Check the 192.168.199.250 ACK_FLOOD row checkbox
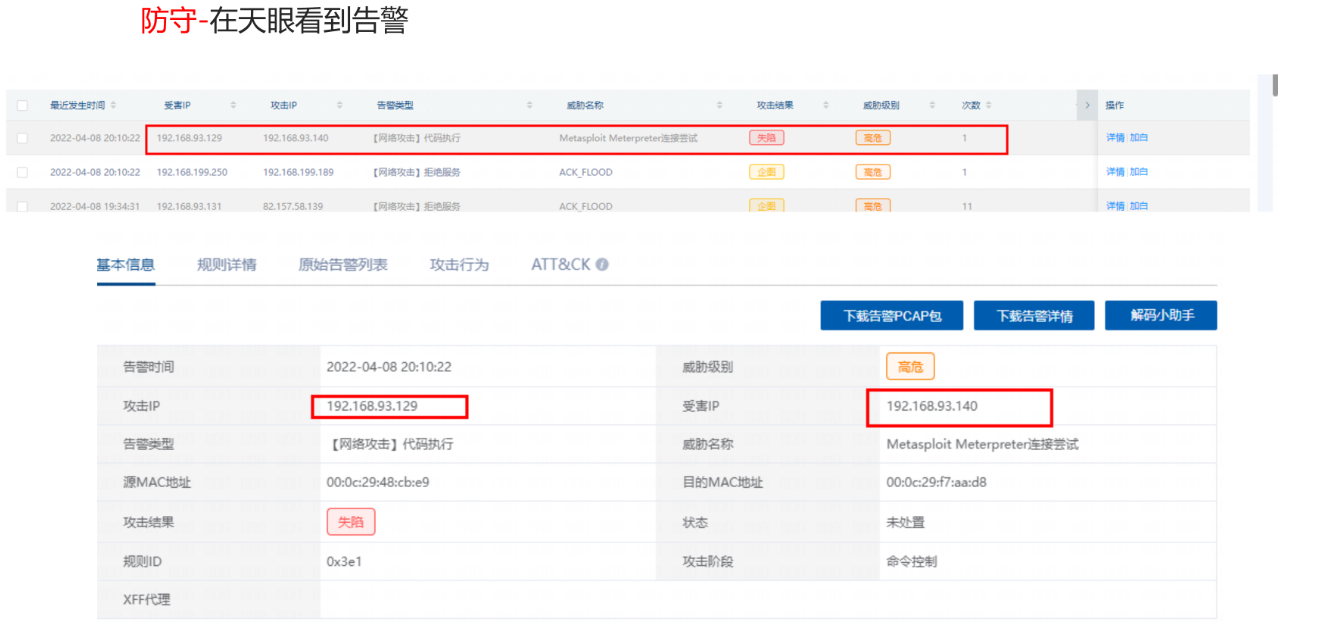 22,172
